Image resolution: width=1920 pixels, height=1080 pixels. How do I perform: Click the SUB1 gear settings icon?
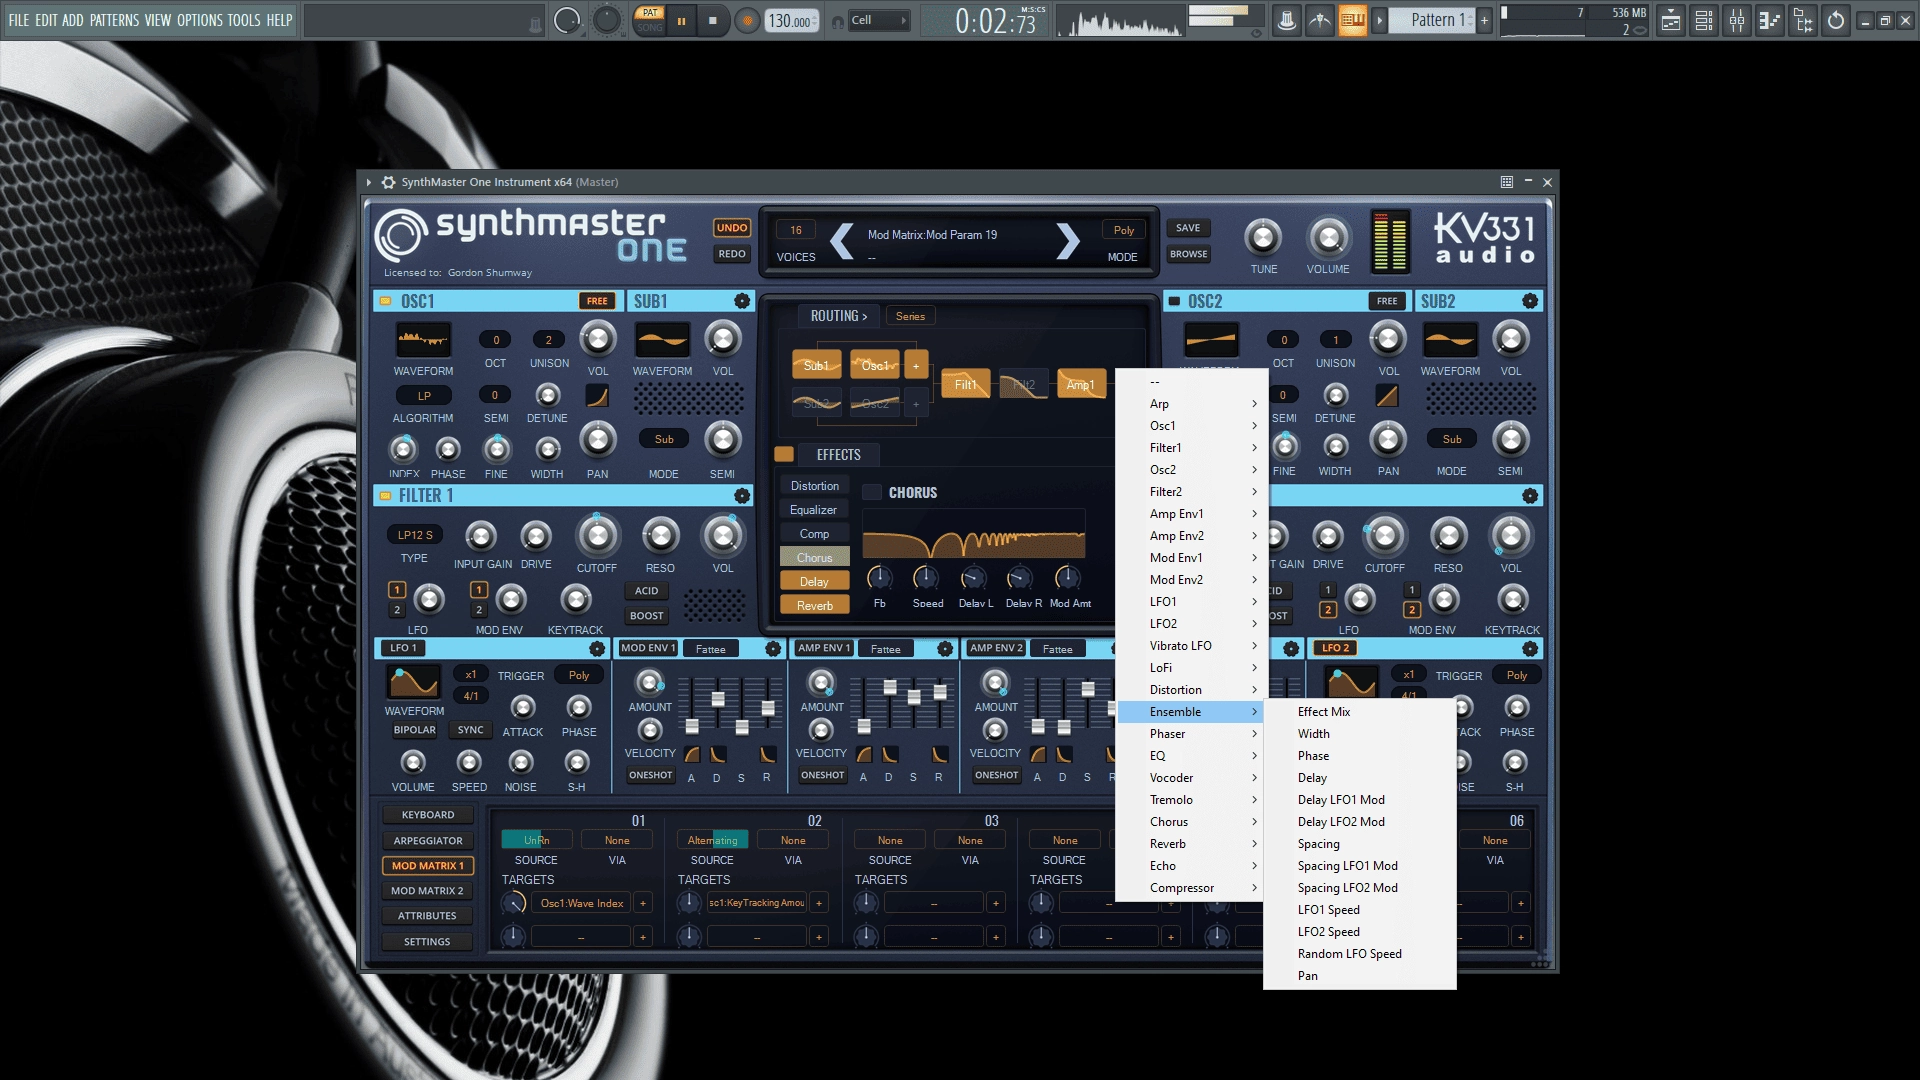coord(742,301)
